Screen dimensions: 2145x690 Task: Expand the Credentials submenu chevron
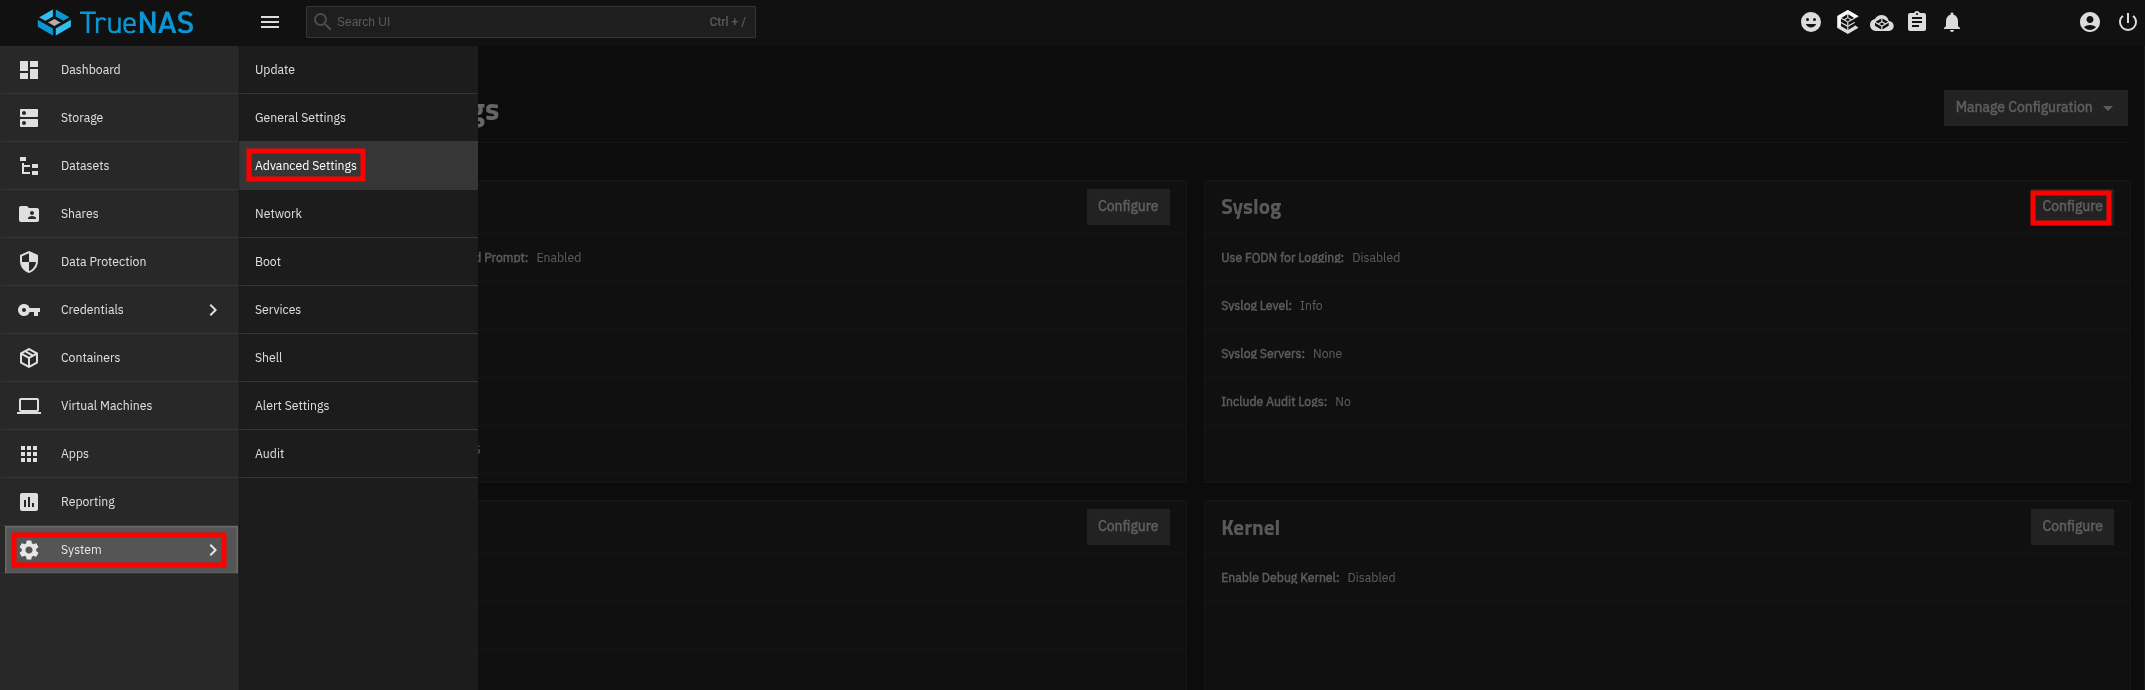[x=213, y=310]
